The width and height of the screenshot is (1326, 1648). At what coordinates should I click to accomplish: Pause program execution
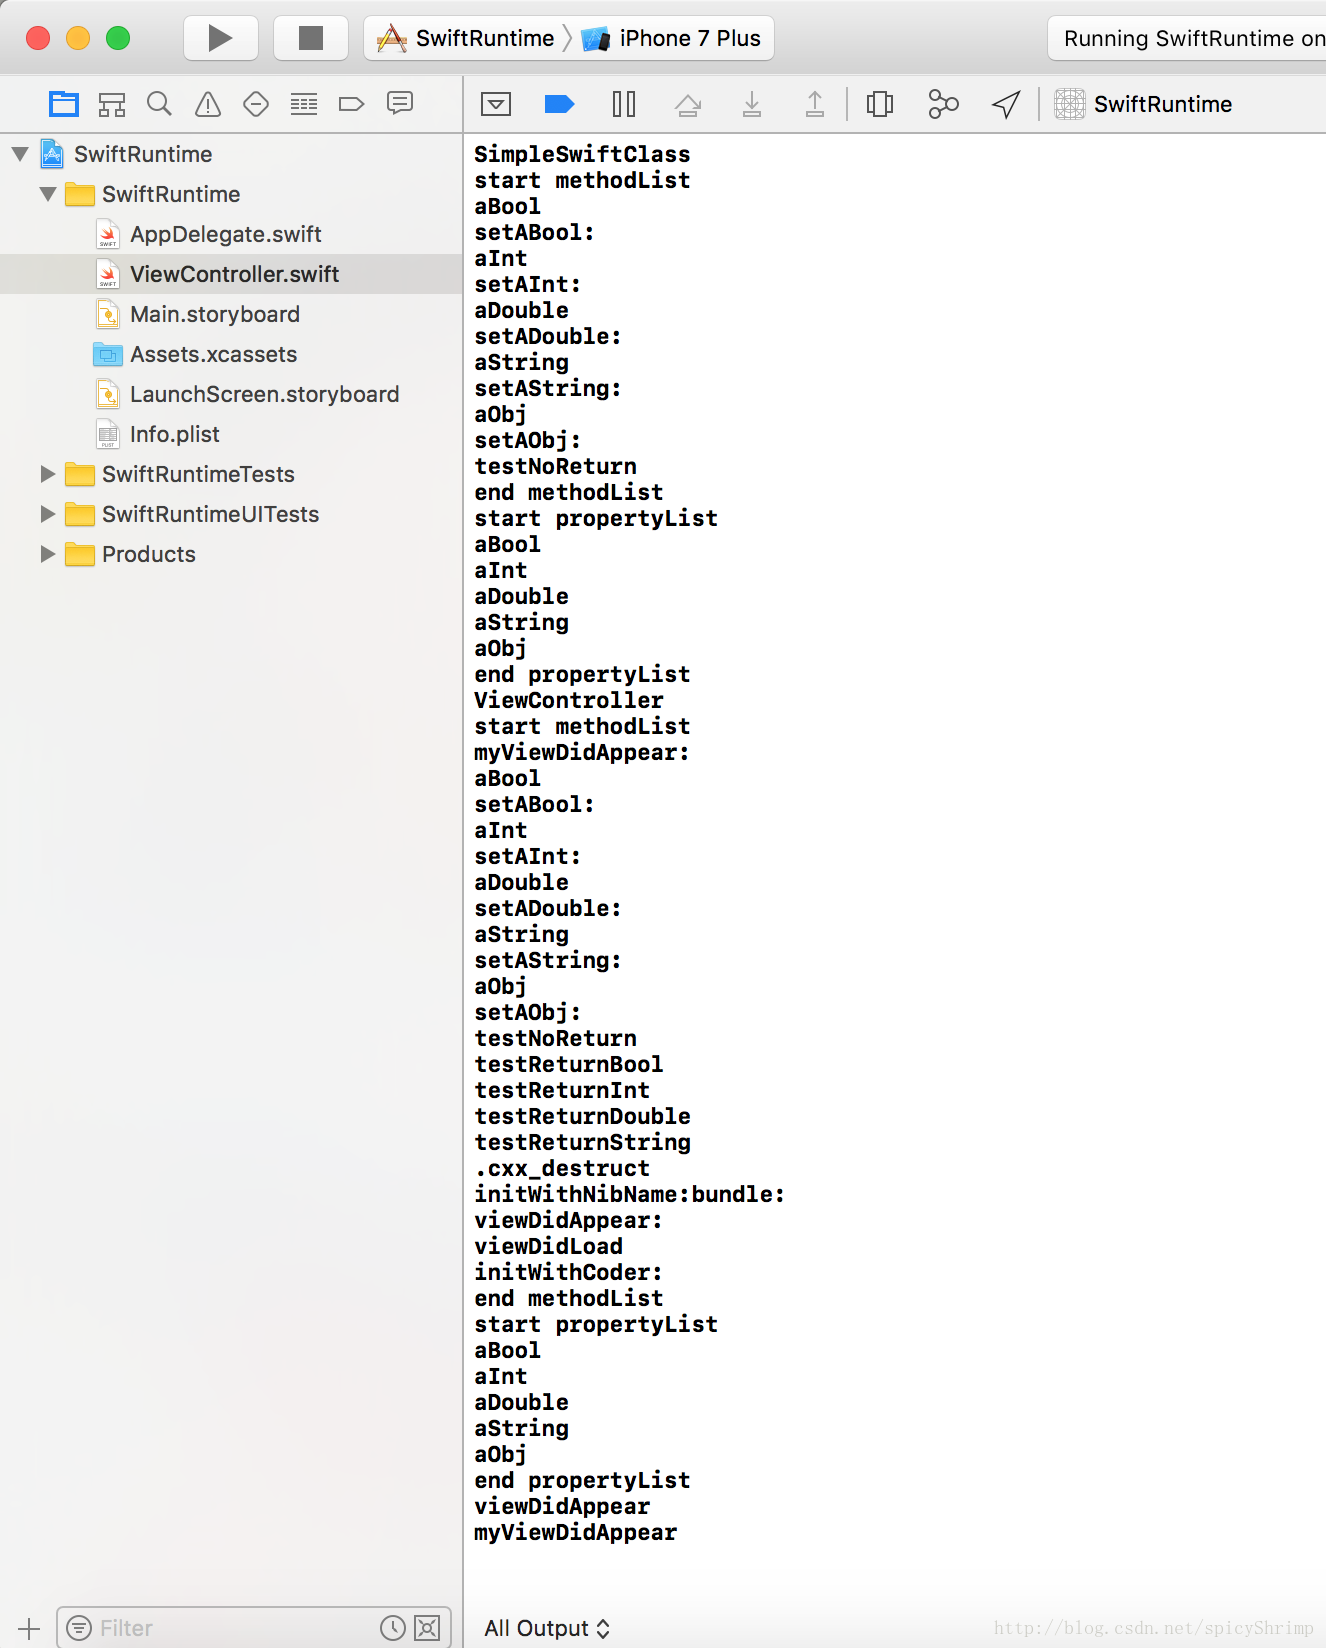pyautogui.click(x=624, y=104)
